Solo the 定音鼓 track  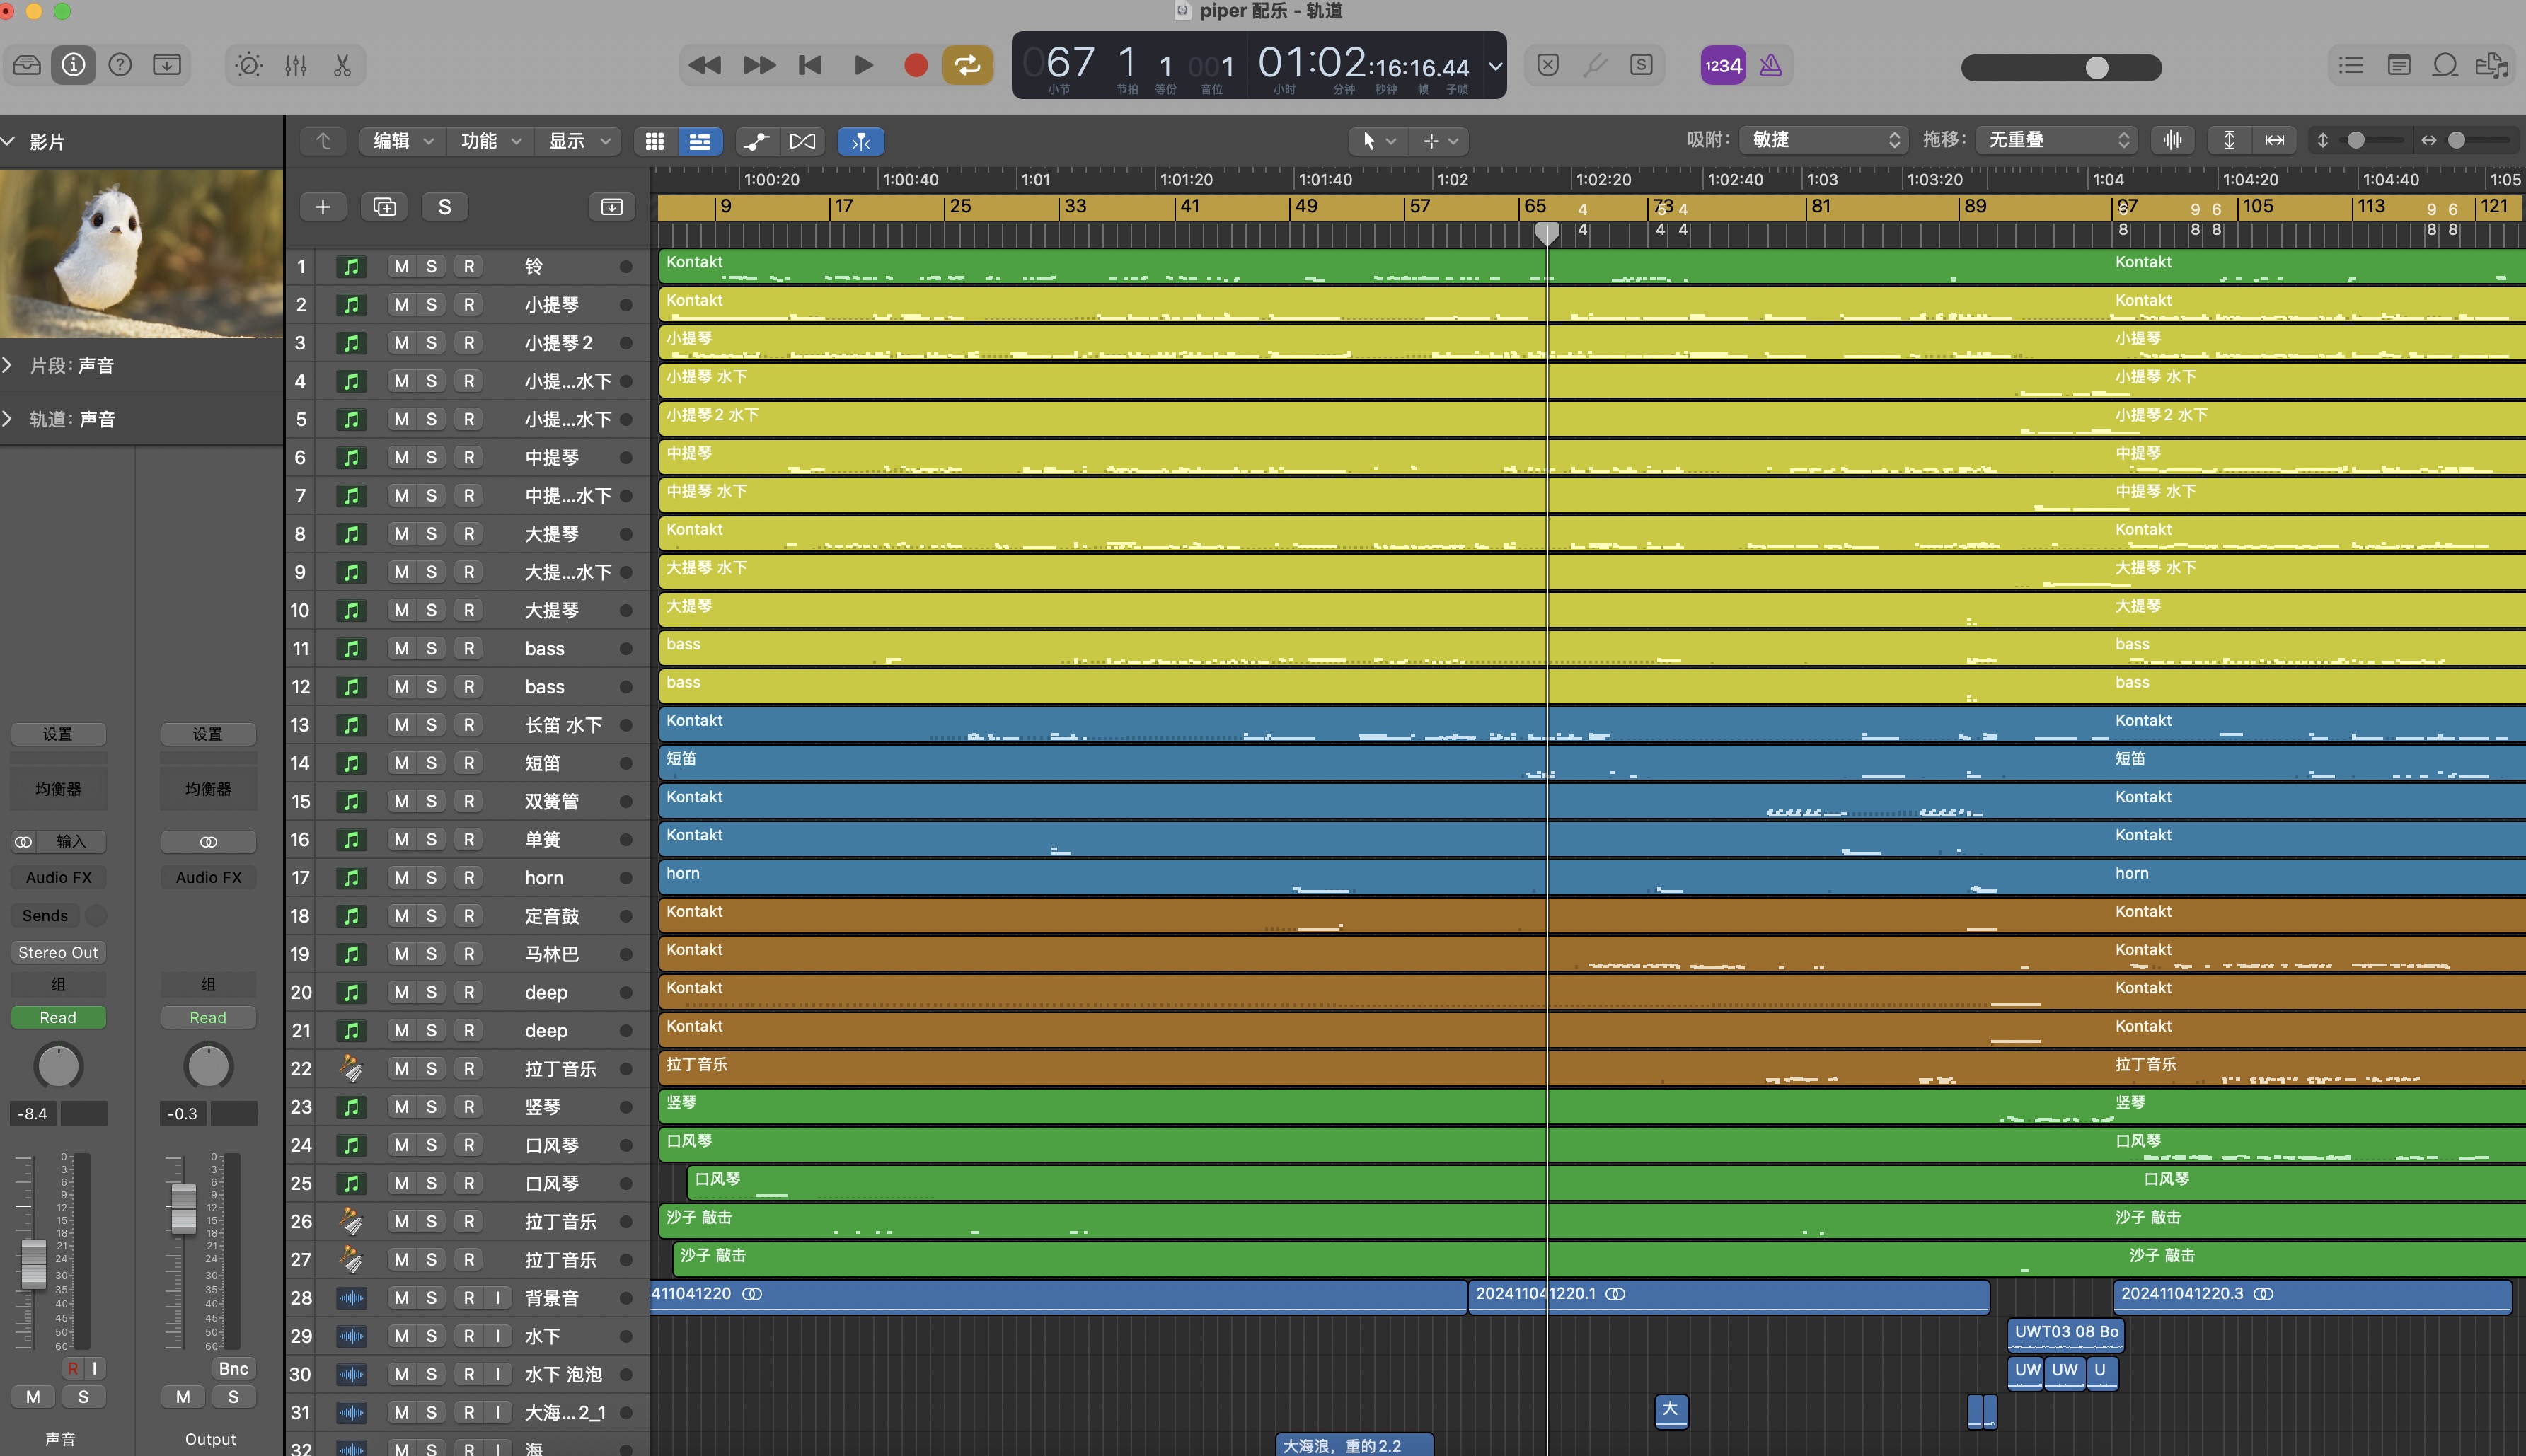(x=431, y=916)
